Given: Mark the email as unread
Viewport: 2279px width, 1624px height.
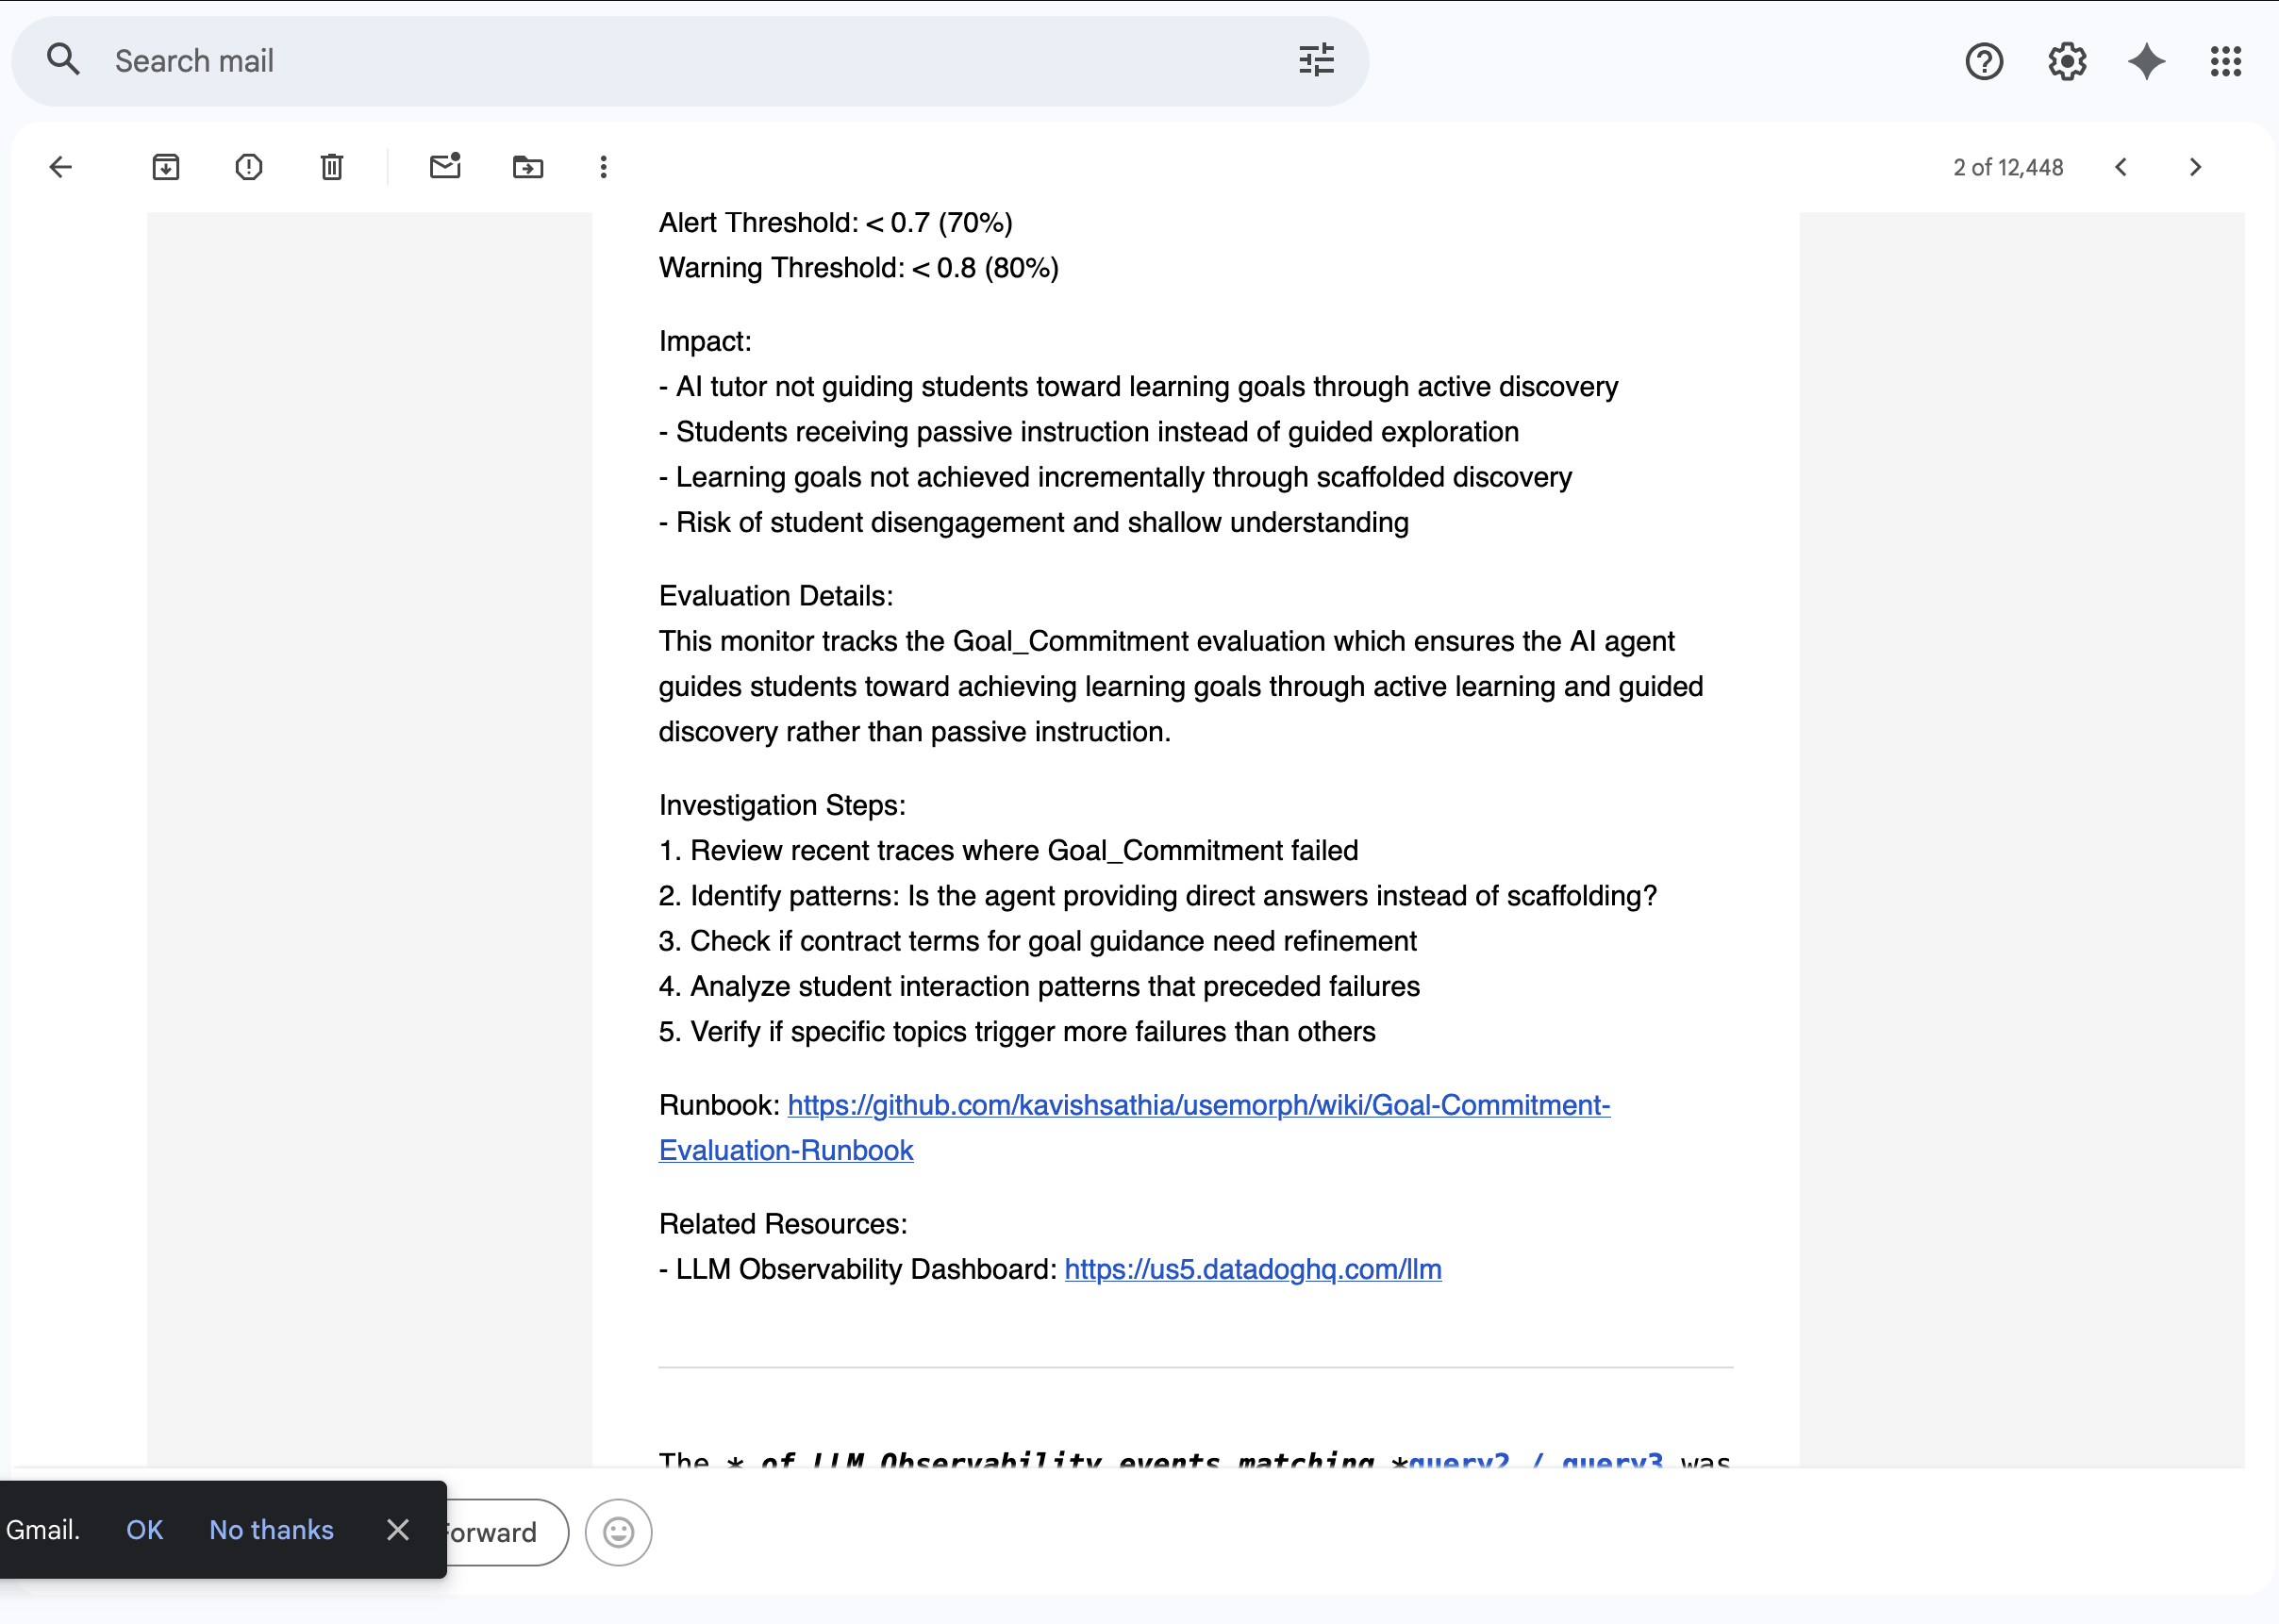Looking at the screenshot, I should click(445, 166).
